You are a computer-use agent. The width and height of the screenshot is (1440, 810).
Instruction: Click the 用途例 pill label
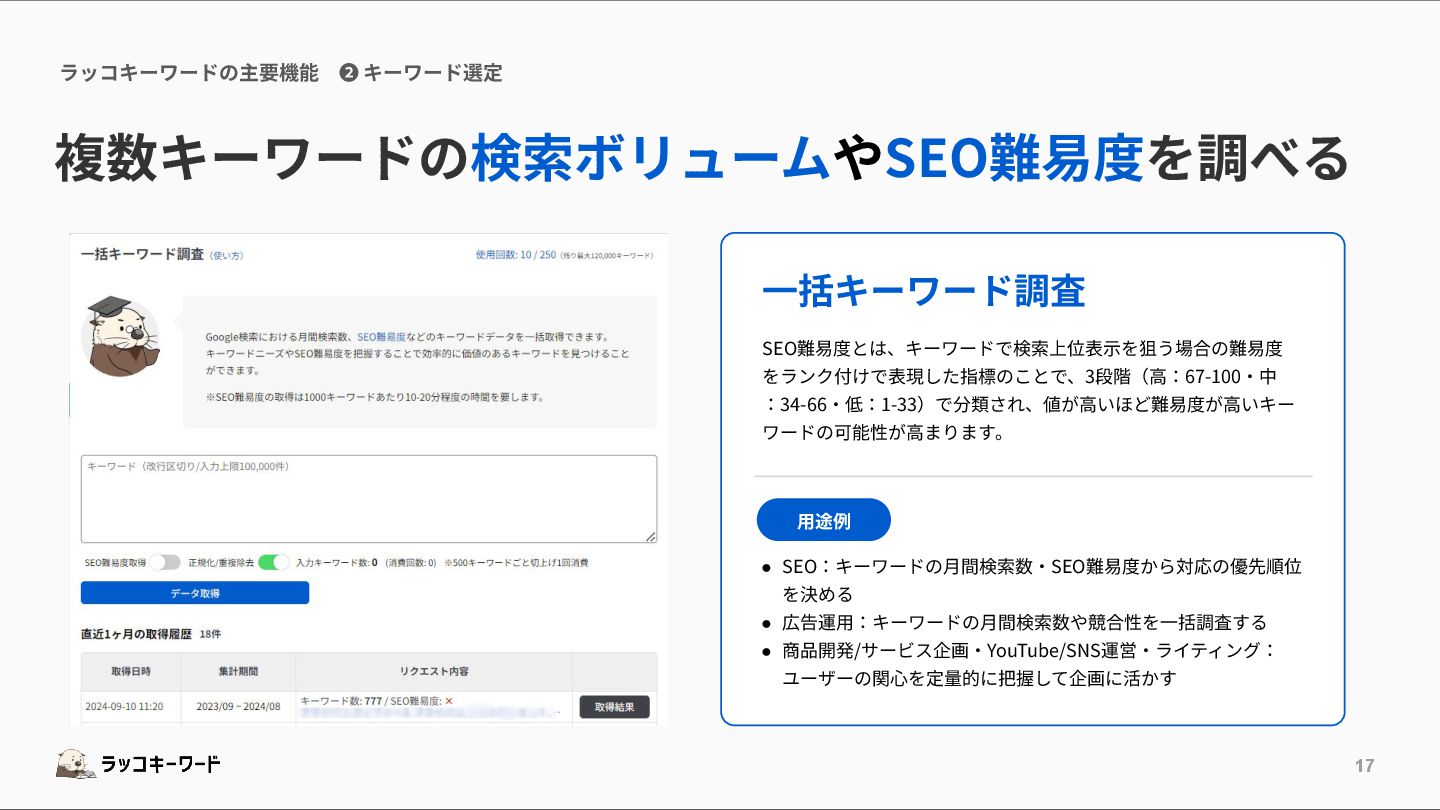[x=824, y=520]
